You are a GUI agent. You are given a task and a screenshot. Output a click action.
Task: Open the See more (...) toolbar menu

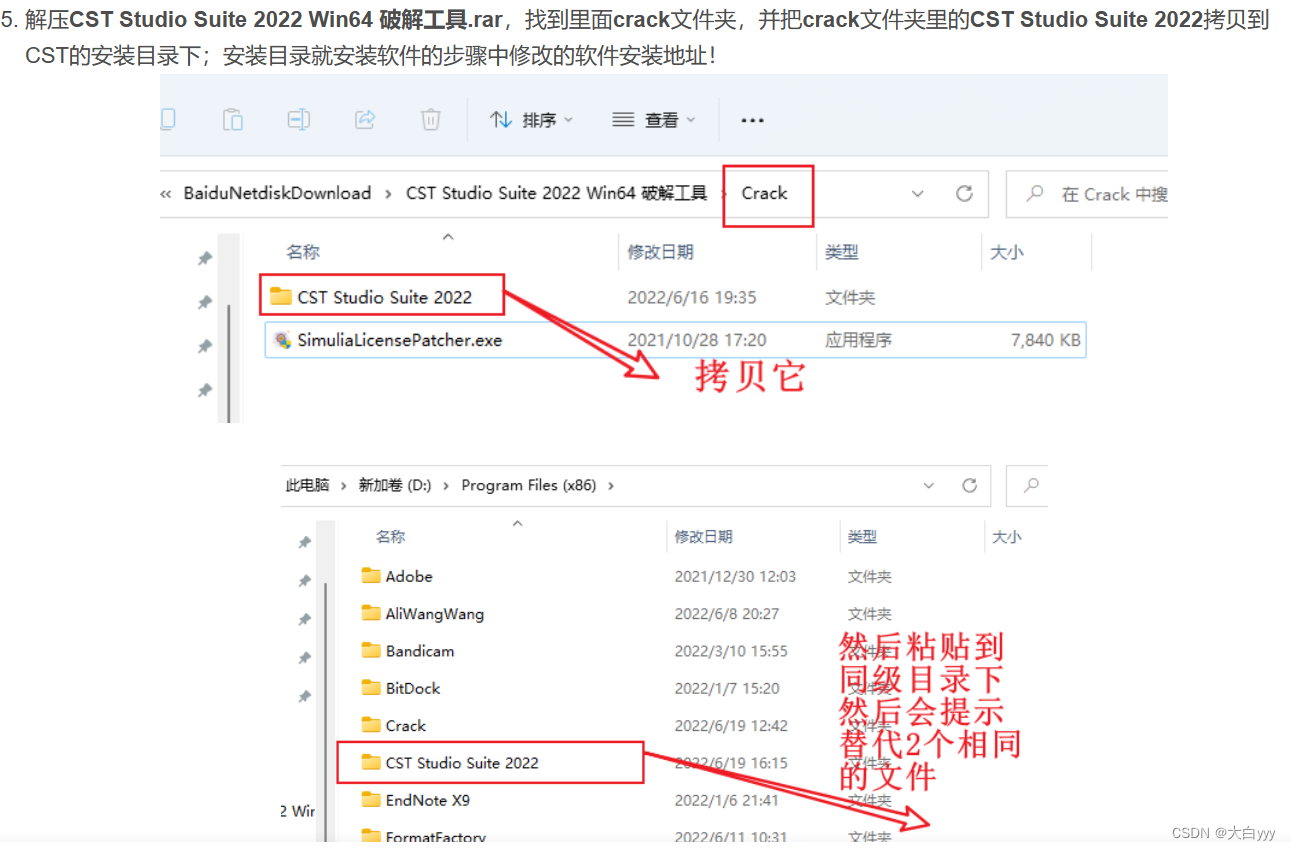pyautogui.click(x=752, y=119)
